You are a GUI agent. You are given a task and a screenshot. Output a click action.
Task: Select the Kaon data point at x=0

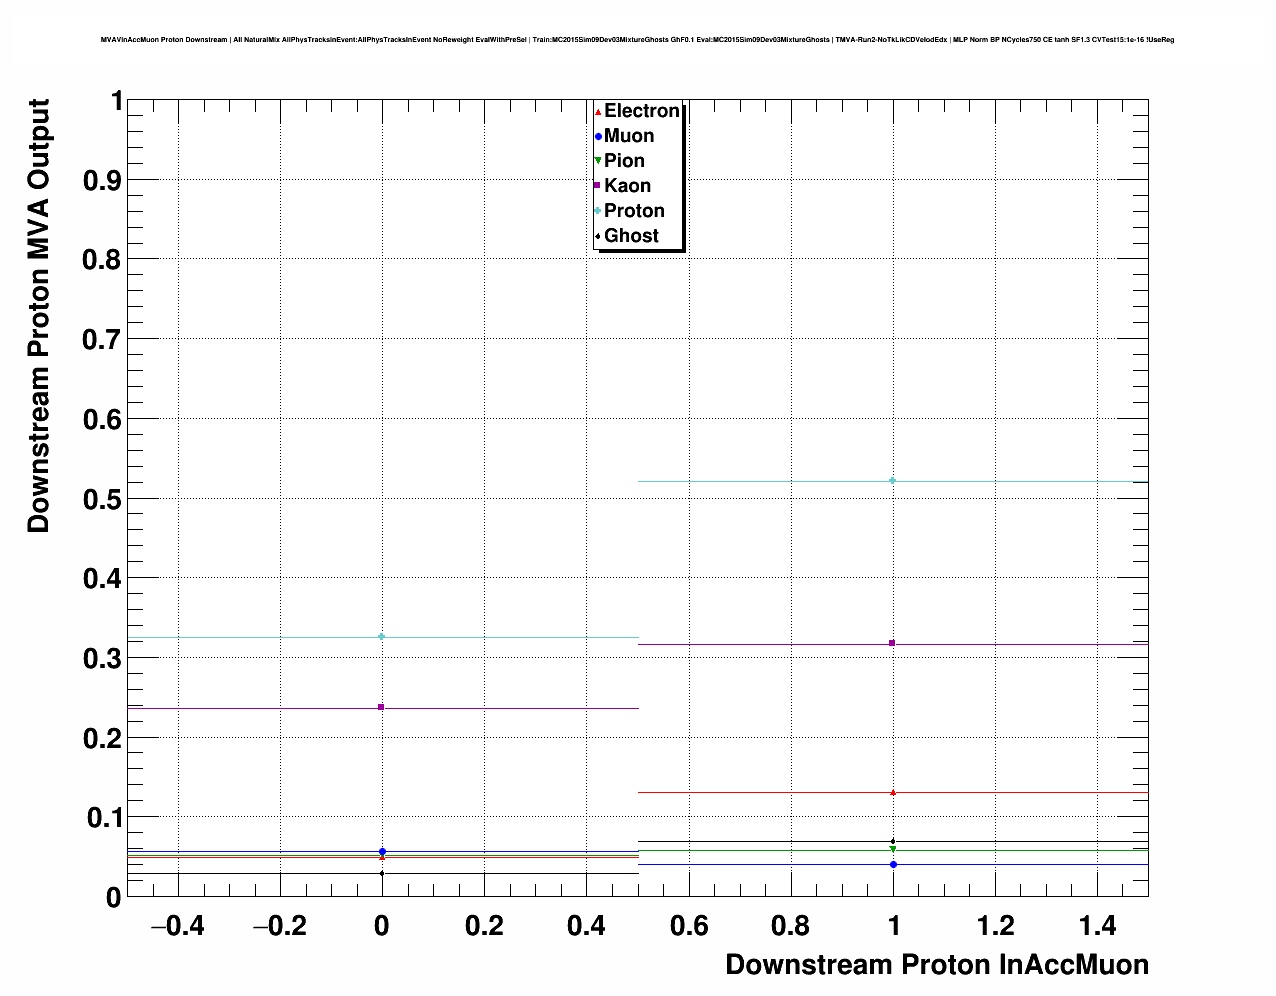click(381, 707)
